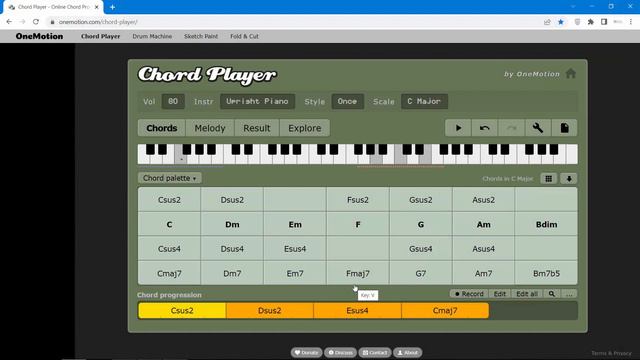640x360 pixels.
Task: Click the home icon by OneMotion
Action: (571, 73)
